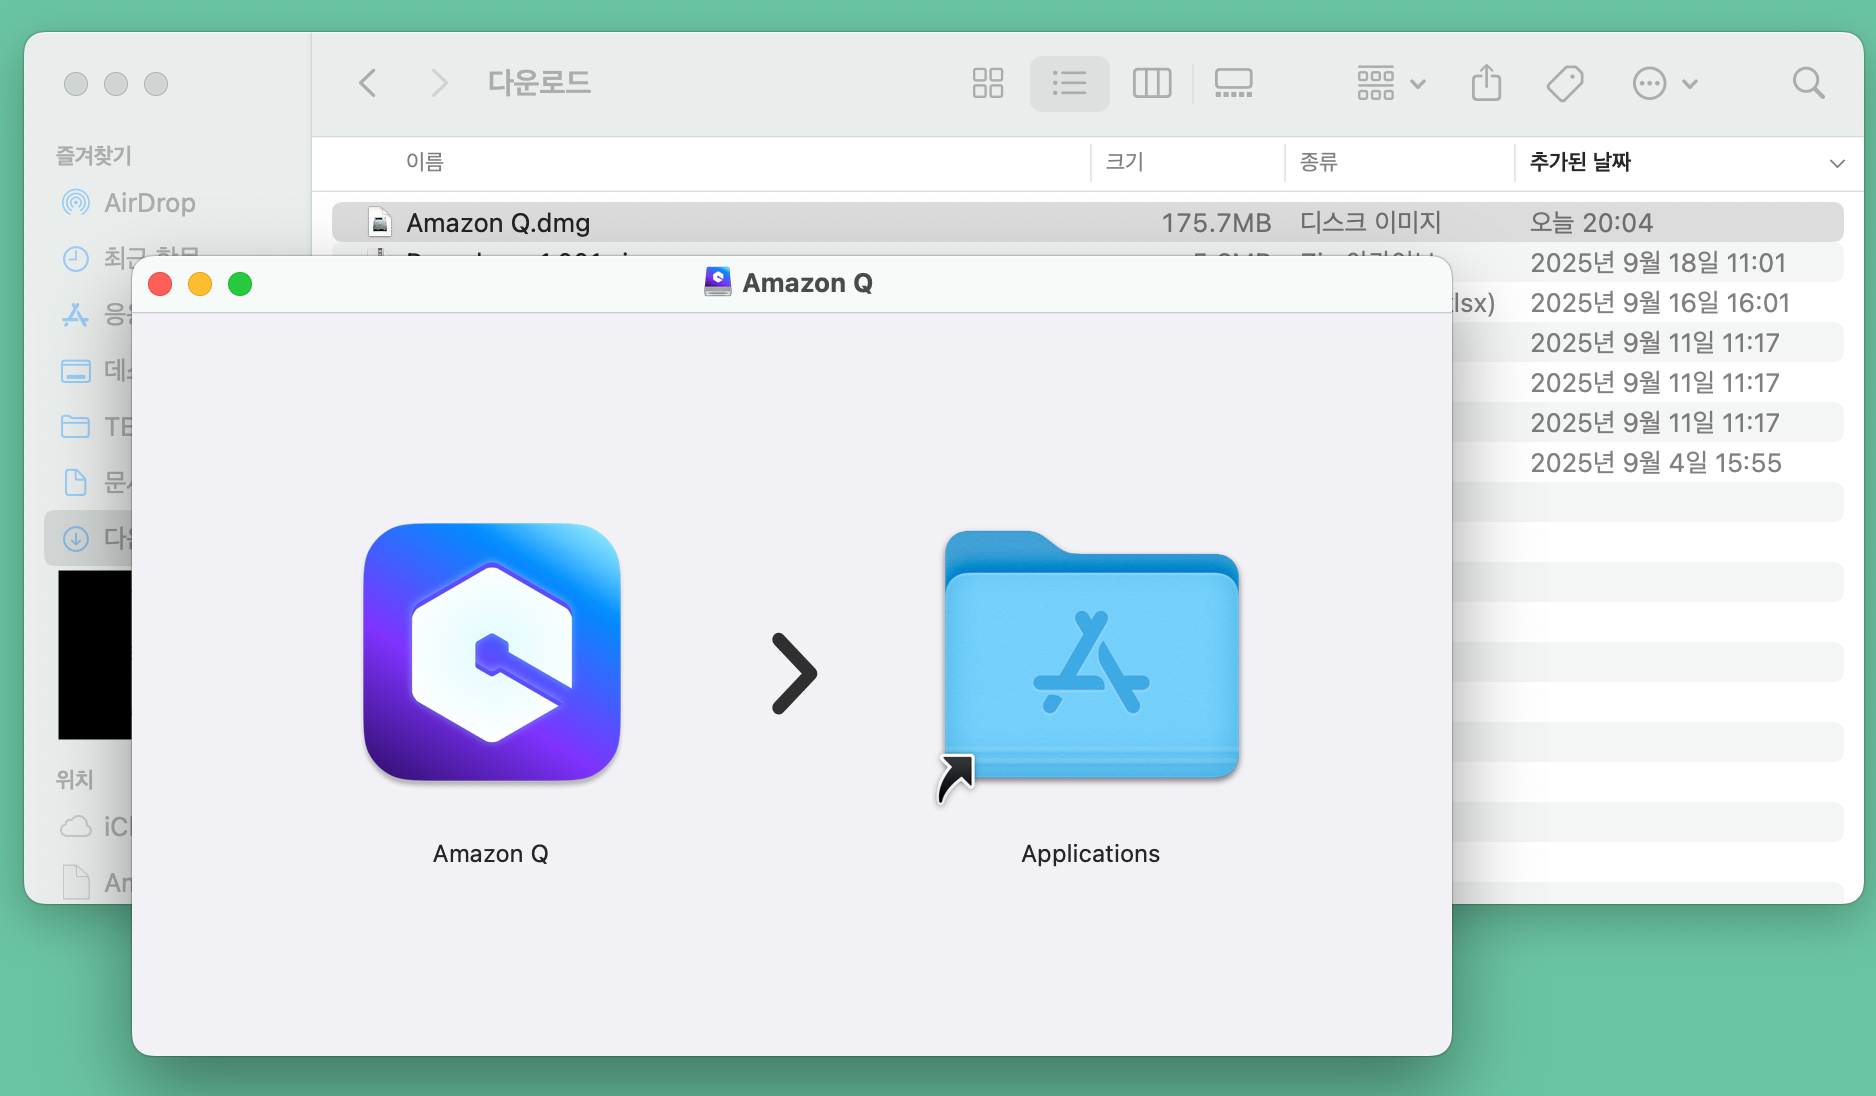The height and width of the screenshot is (1096, 1876).
Task: Sort by 이름 column header
Action: click(x=425, y=162)
